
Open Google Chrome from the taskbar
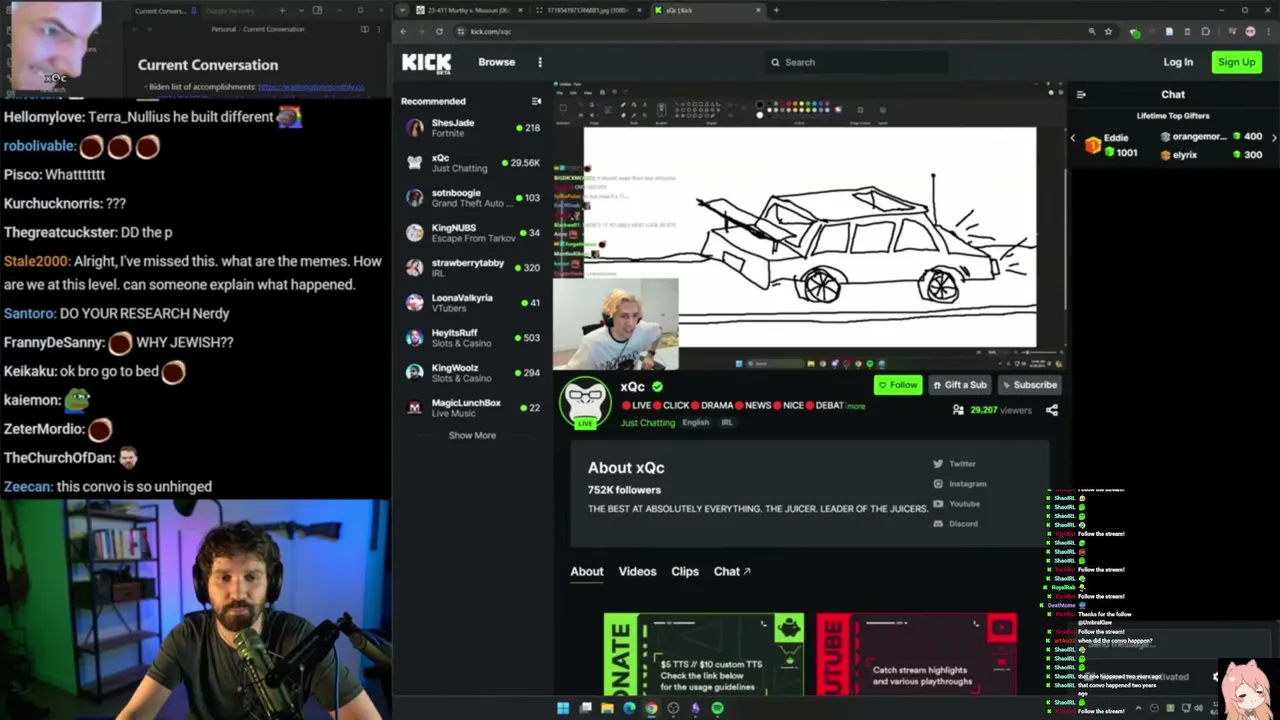click(x=651, y=708)
